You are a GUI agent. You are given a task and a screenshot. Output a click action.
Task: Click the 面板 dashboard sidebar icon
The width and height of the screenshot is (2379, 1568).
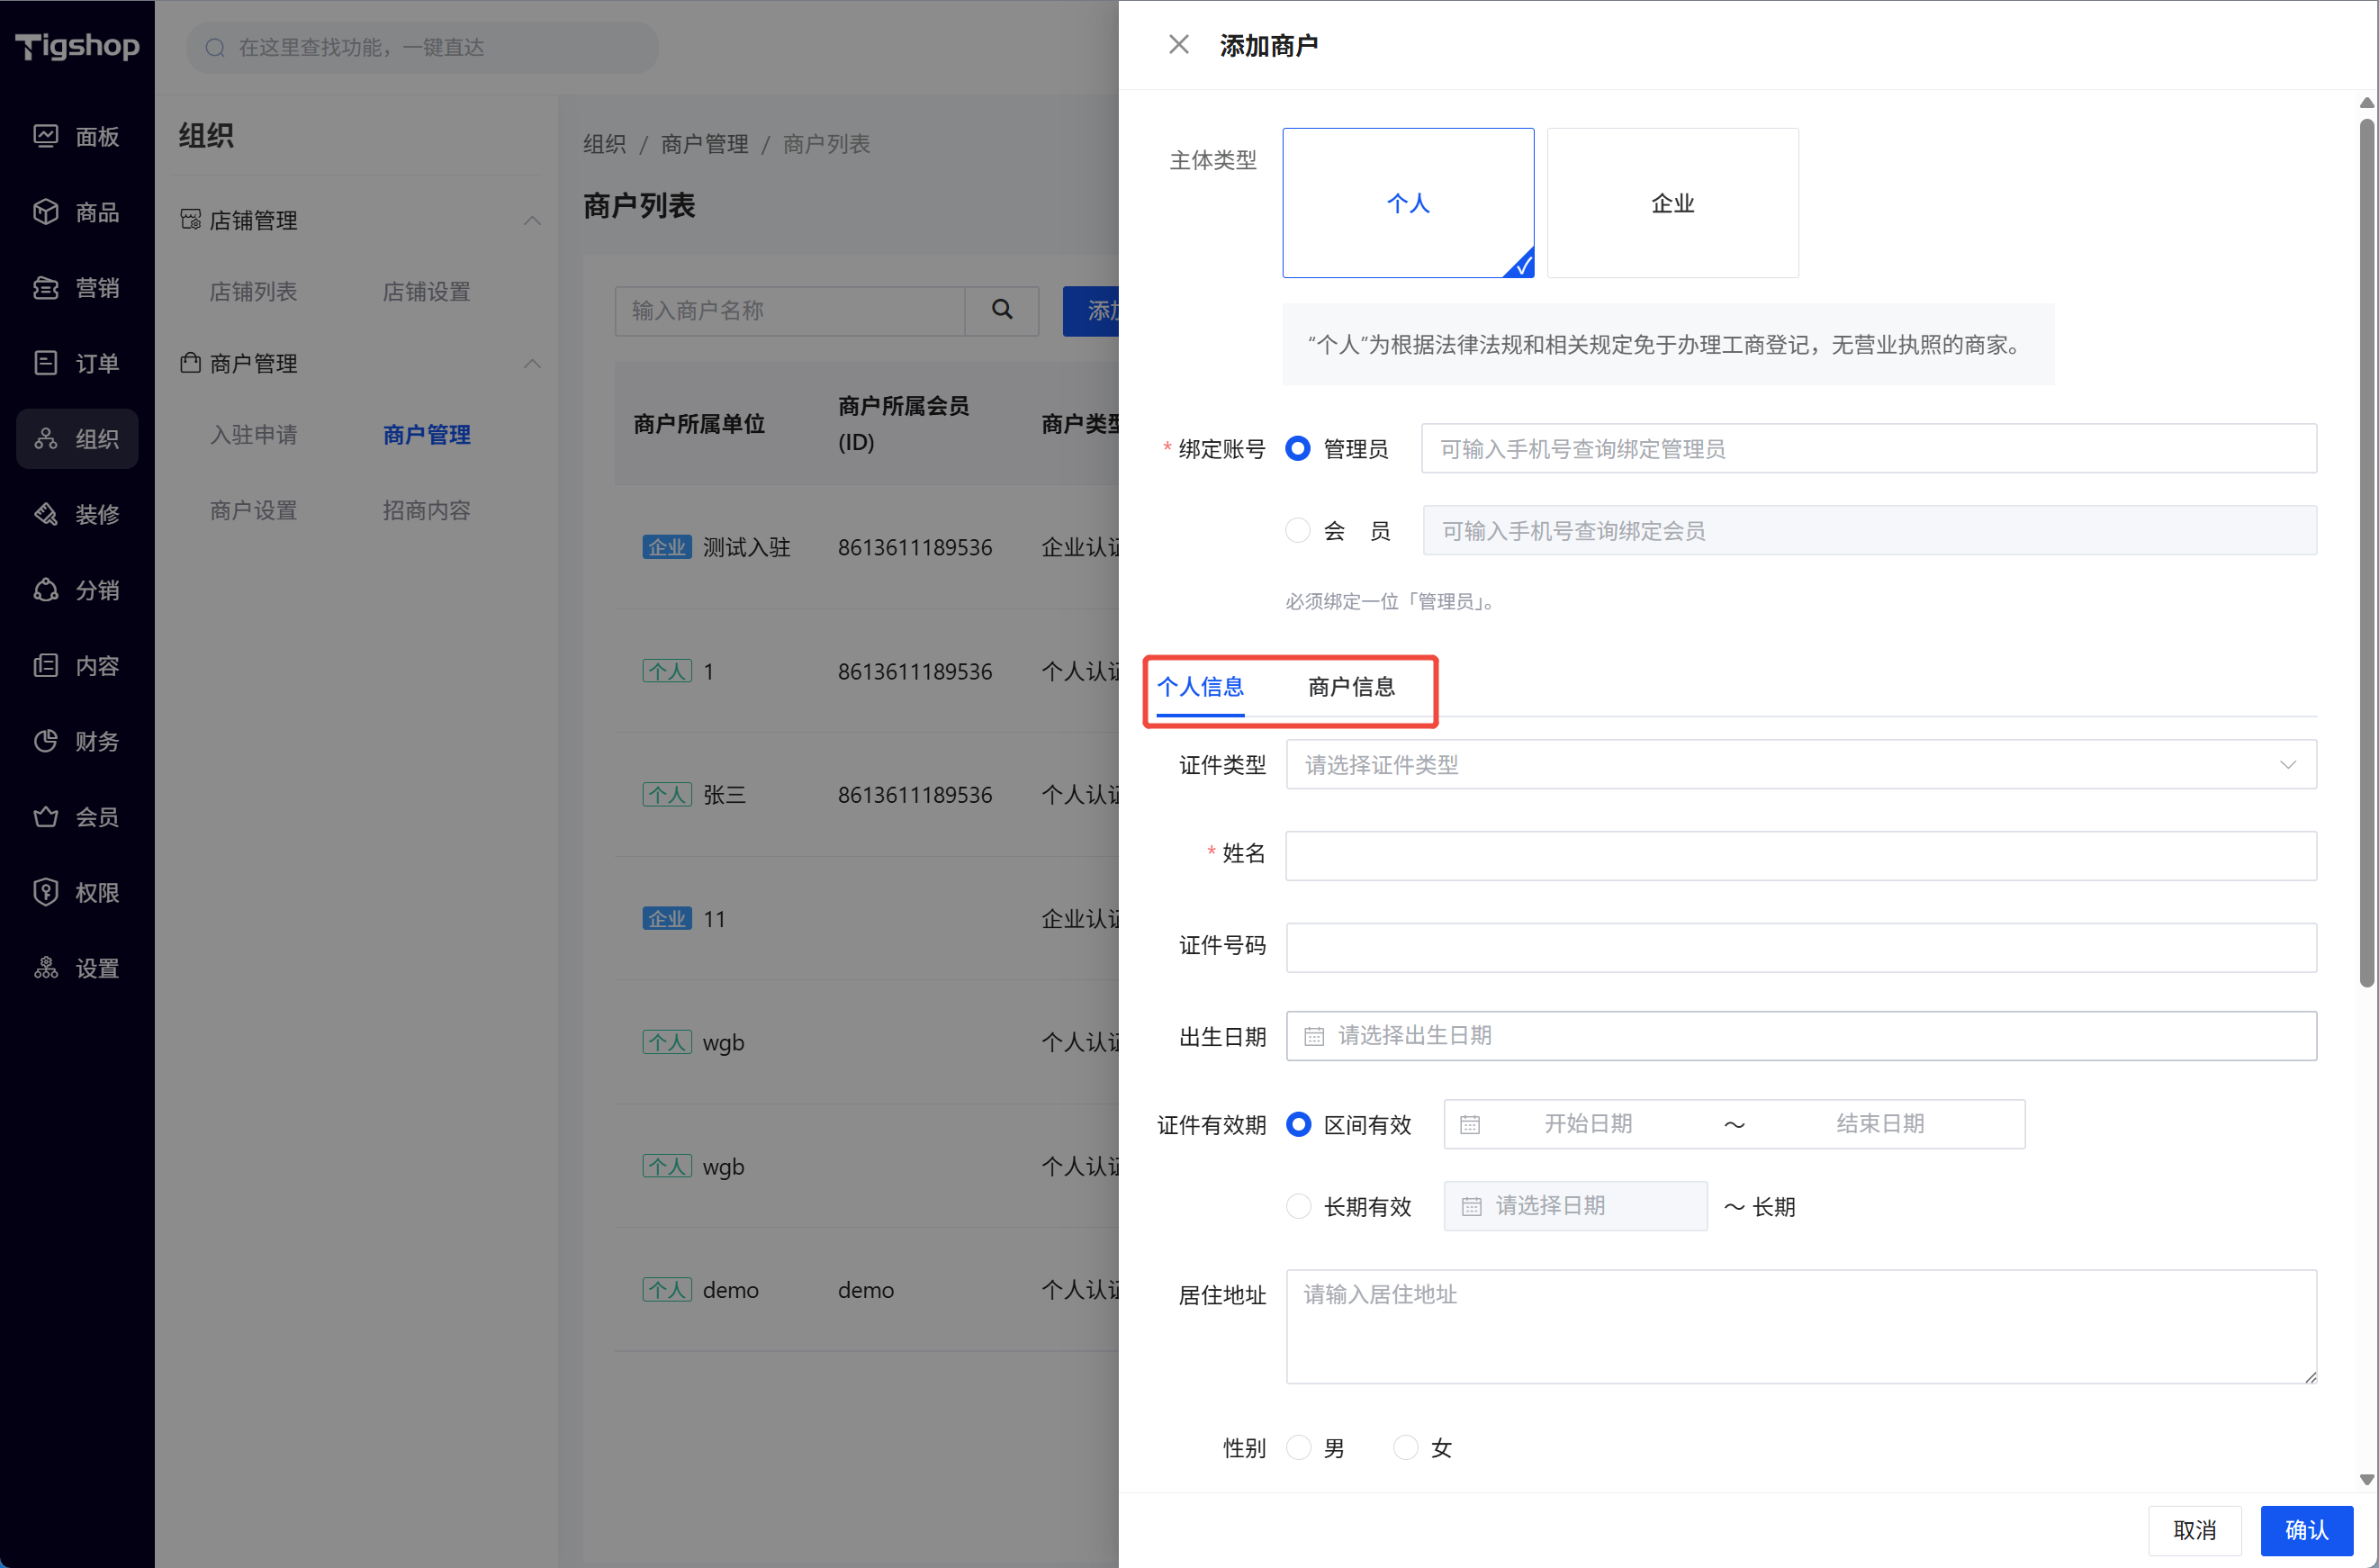46,136
